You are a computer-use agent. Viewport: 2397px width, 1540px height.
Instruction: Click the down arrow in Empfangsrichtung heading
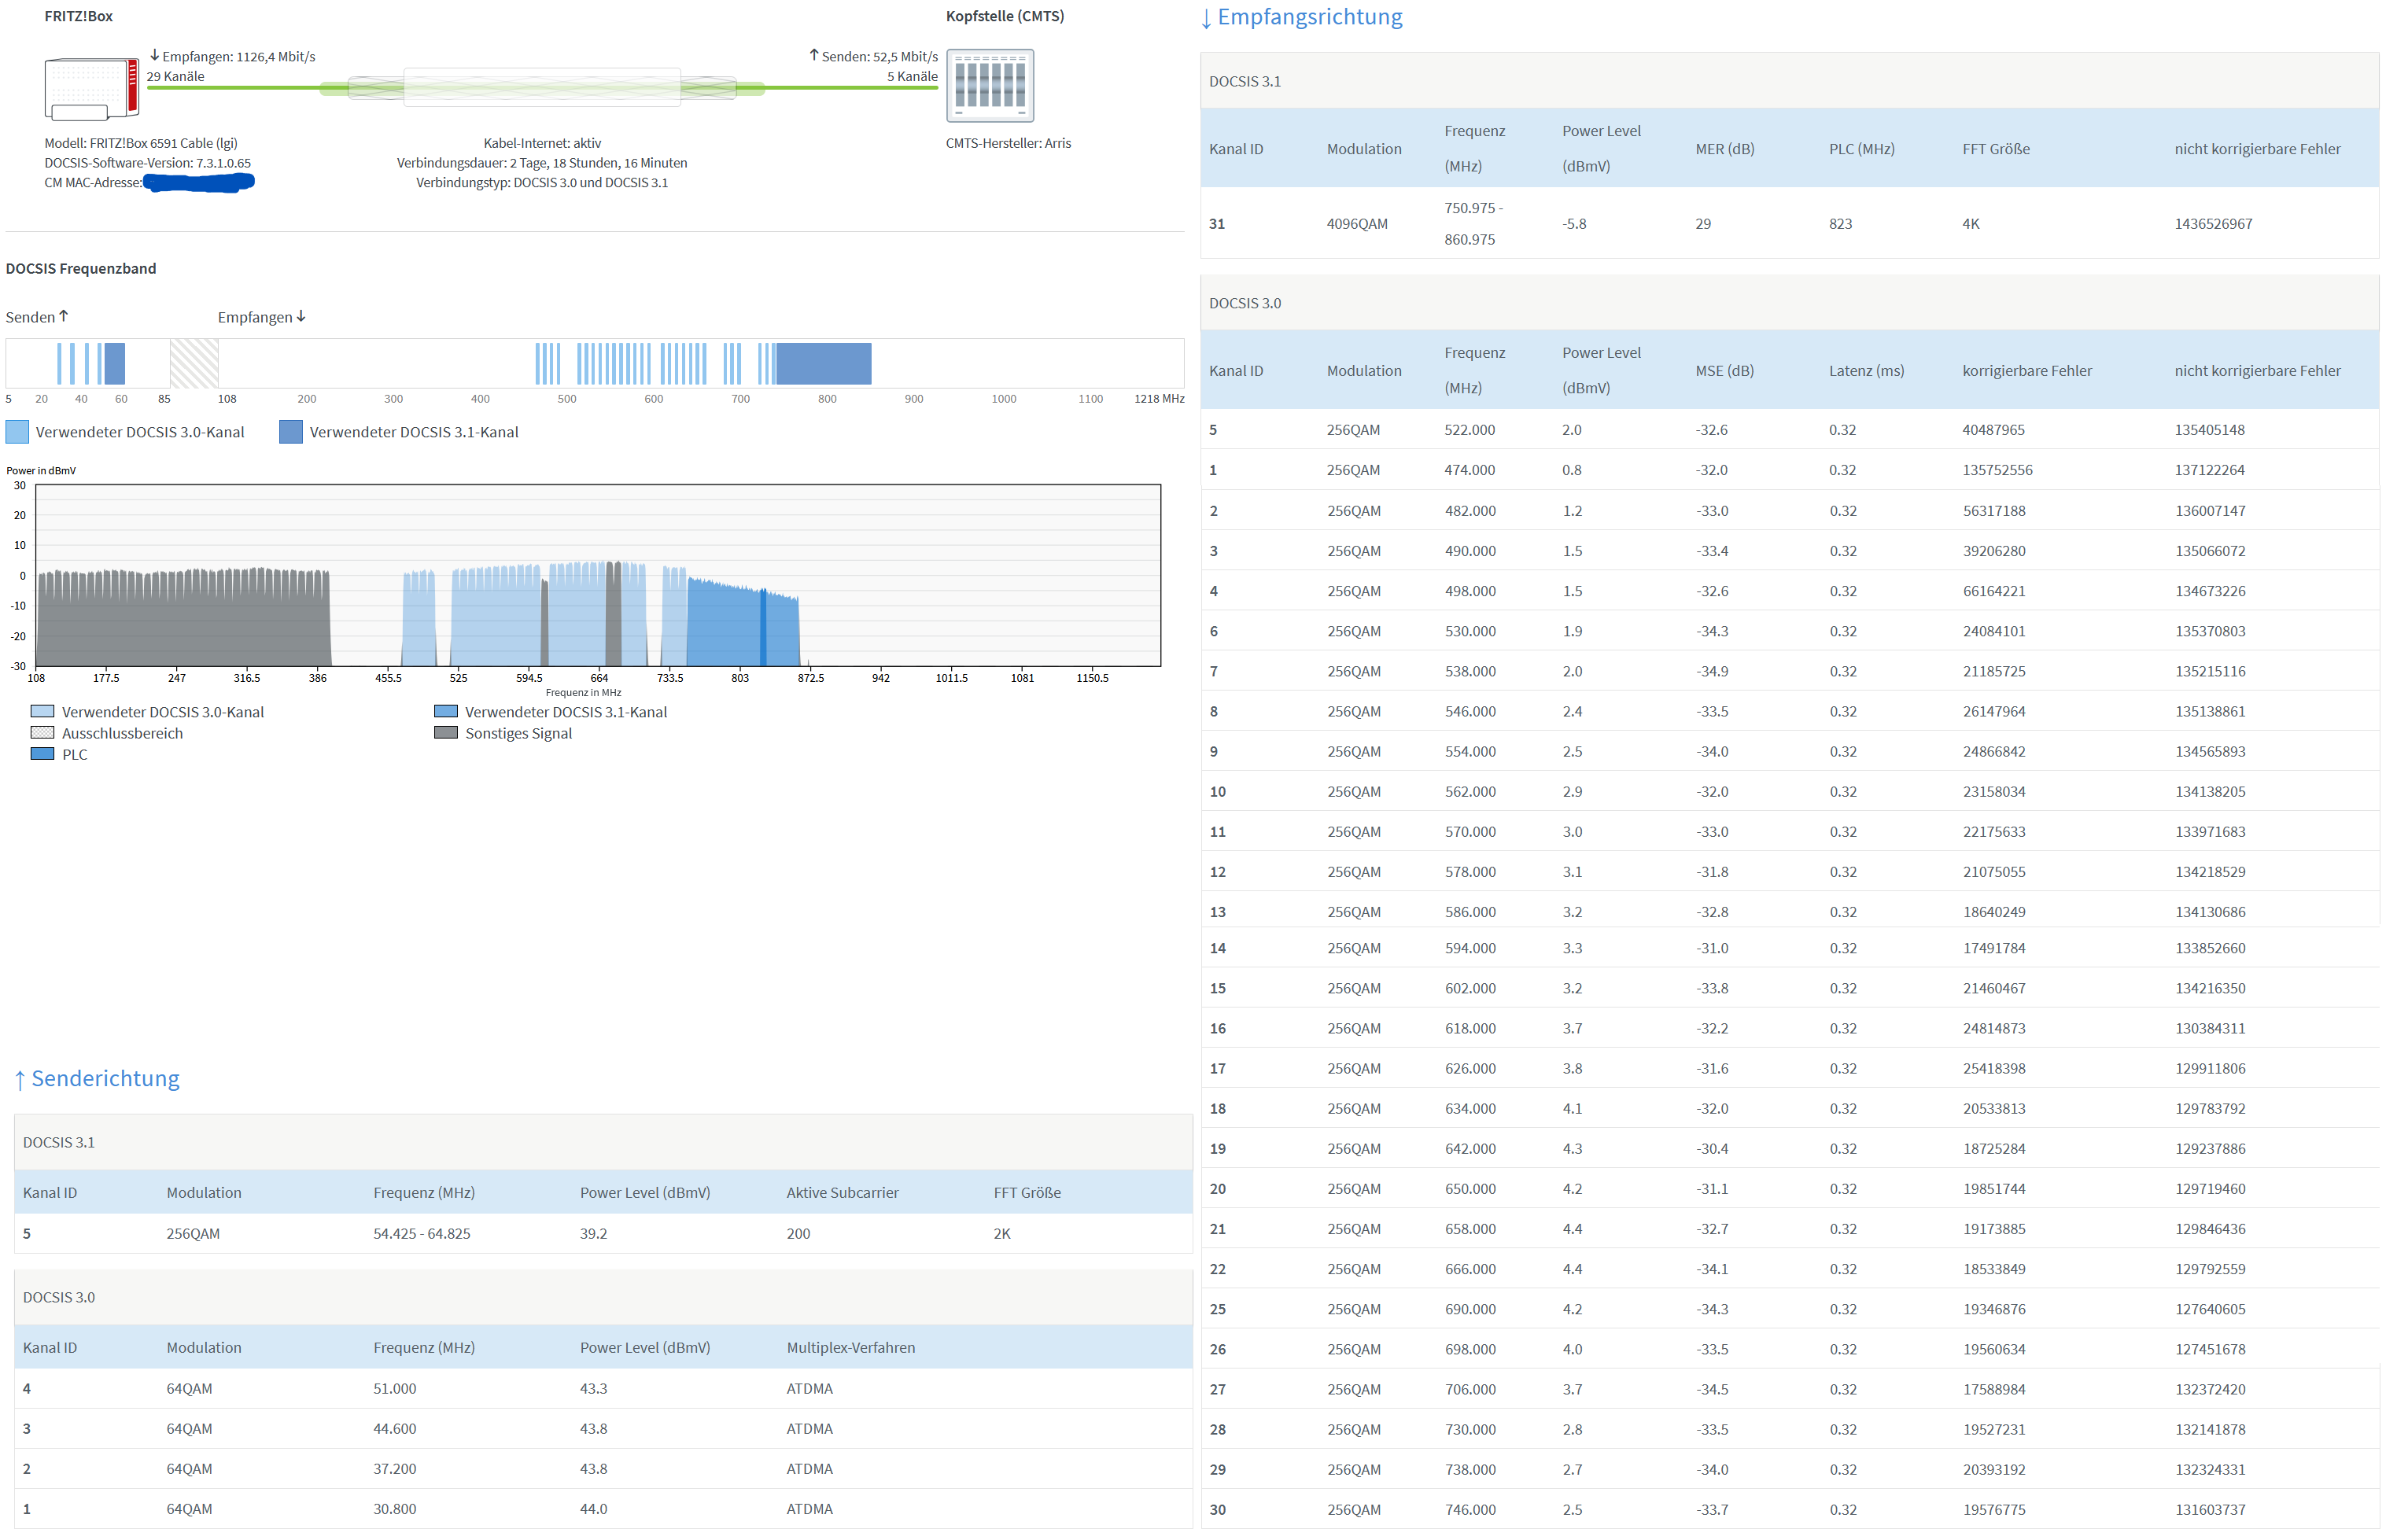[x=1207, y=18]
